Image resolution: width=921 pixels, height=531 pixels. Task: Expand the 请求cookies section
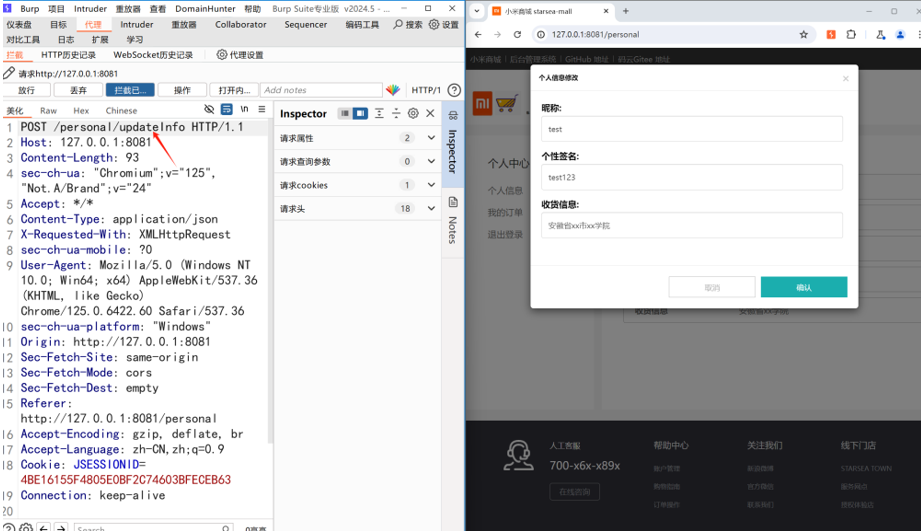[x=431, y=185]
